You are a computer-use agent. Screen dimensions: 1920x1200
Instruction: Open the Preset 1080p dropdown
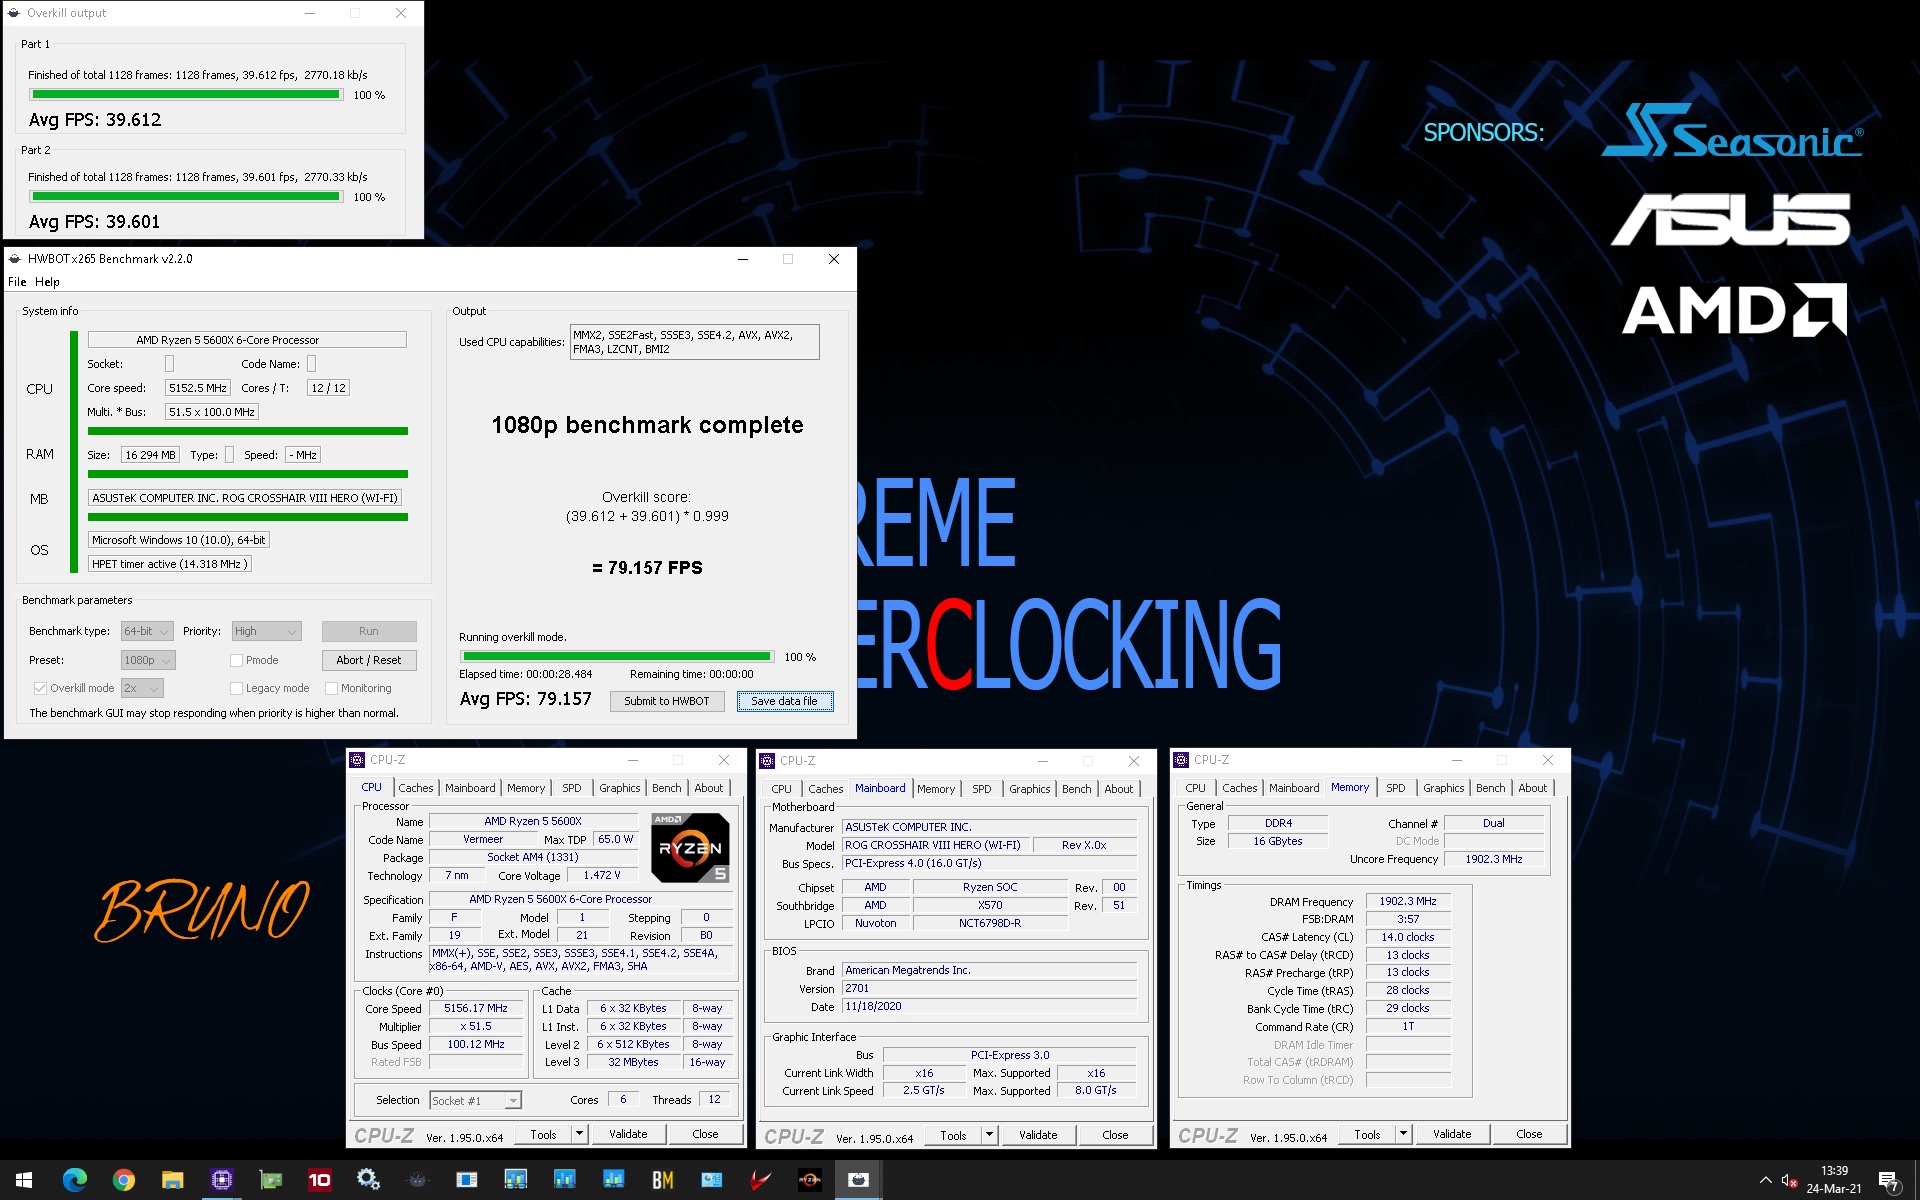click(x=148, y=660)
